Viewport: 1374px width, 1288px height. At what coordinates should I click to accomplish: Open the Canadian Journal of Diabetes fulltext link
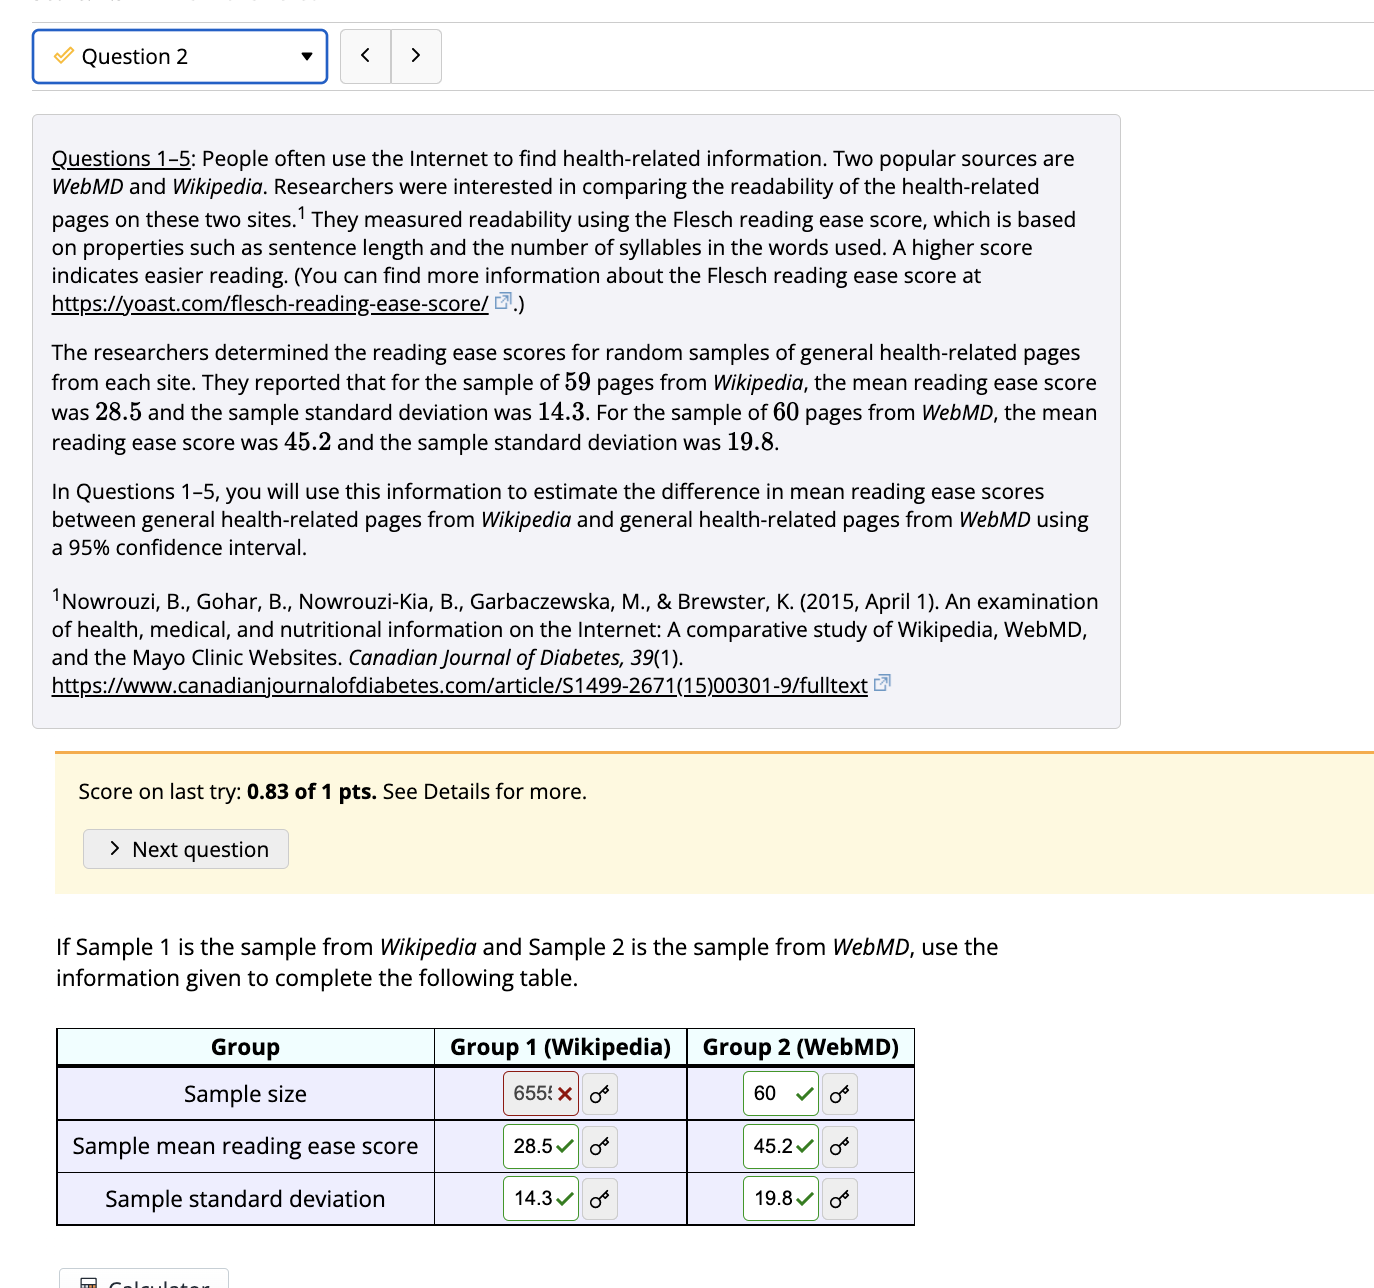click(459, 685)
